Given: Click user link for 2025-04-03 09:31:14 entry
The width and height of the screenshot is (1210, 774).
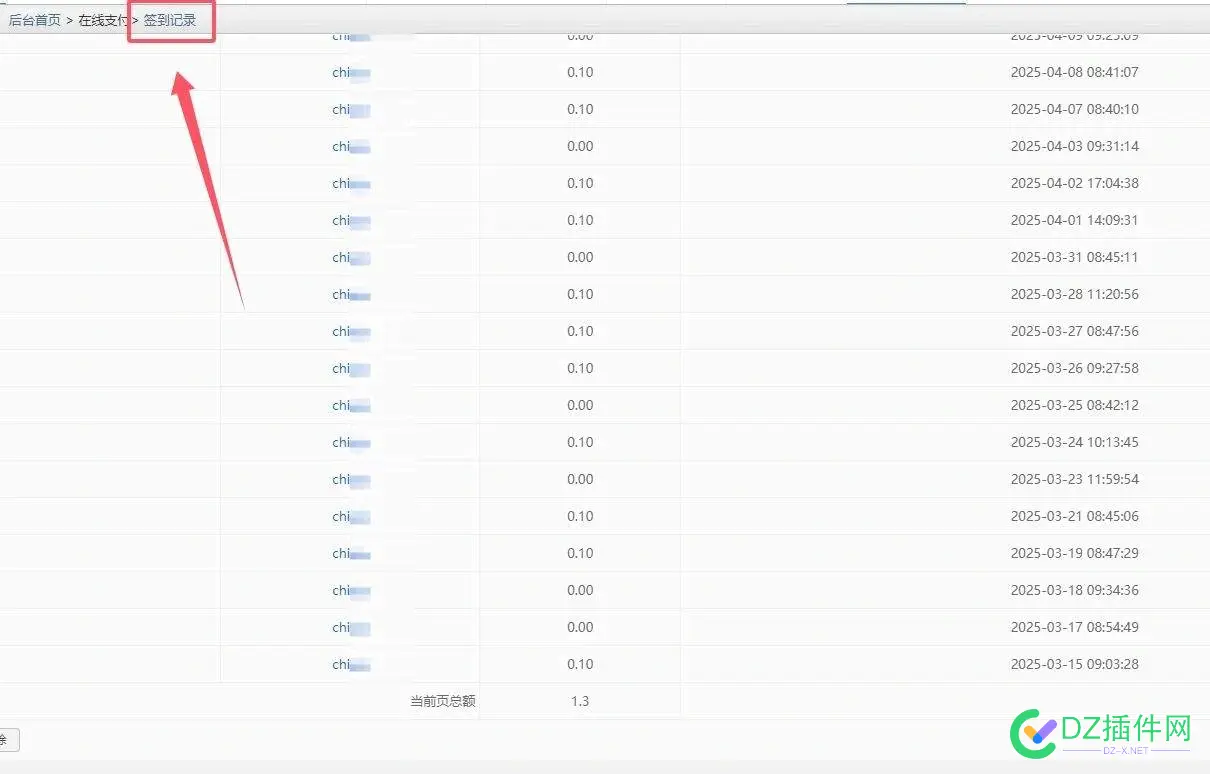Looking at the screenshot, I should point(350,146).
